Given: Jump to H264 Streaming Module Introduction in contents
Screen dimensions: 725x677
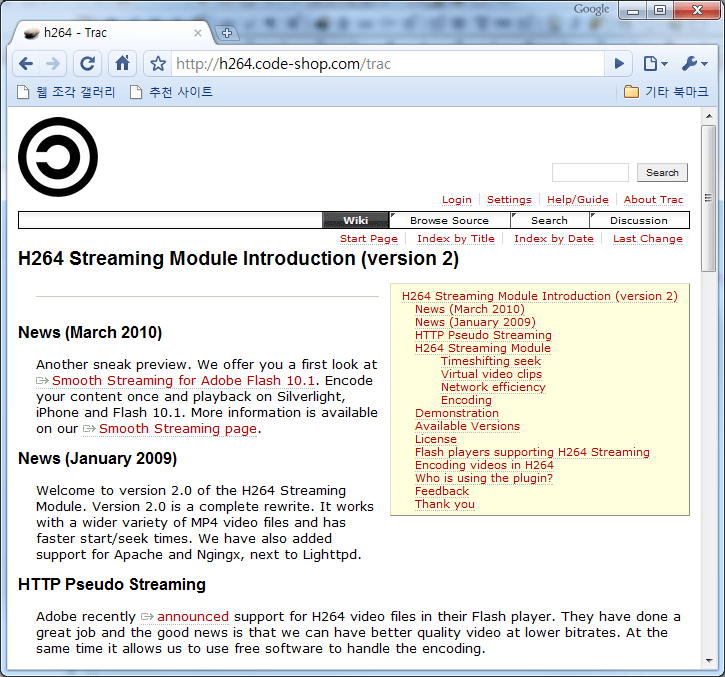Looking at the screenshot, I should [x=540, y=296].
